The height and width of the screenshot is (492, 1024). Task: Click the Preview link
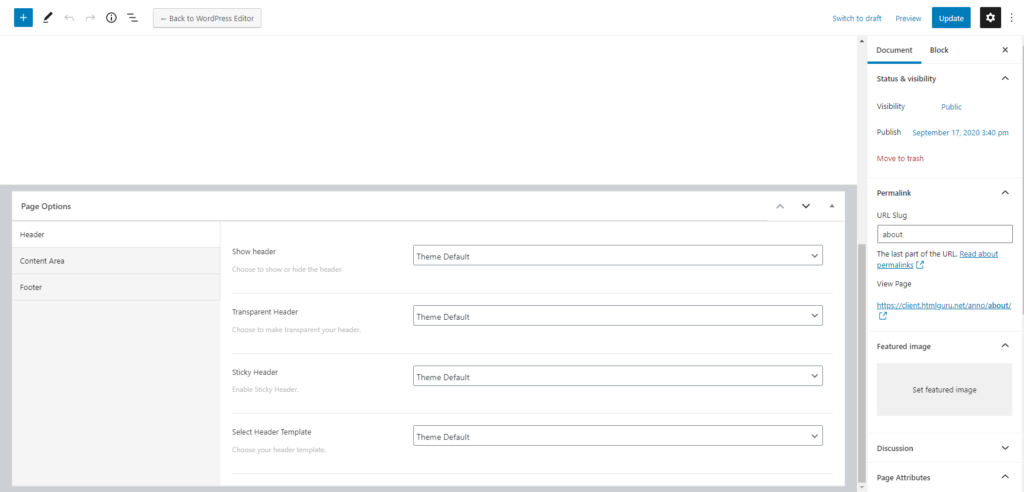tap(908, 18)
